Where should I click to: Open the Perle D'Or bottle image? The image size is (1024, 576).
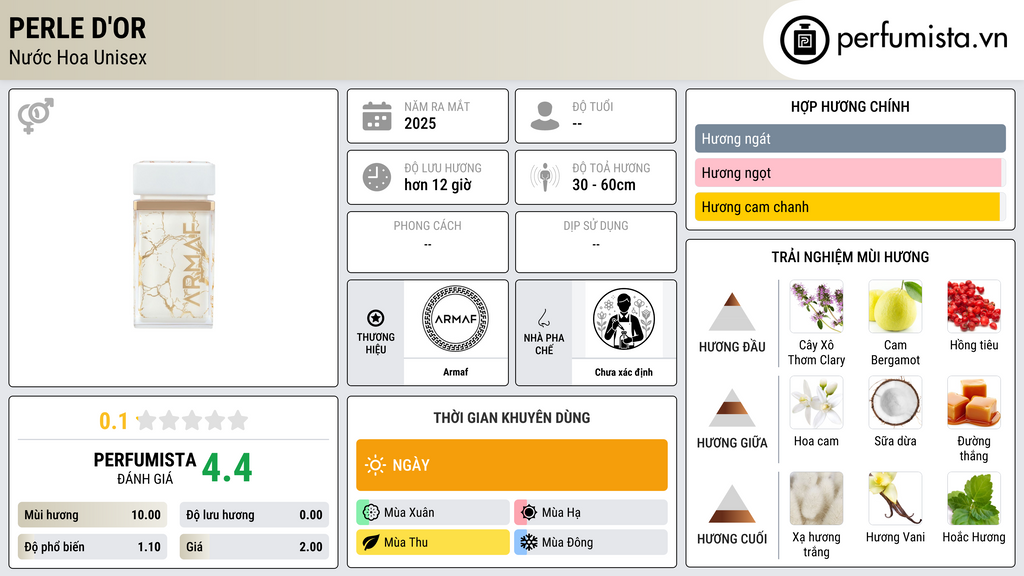(x=174, y=244)
